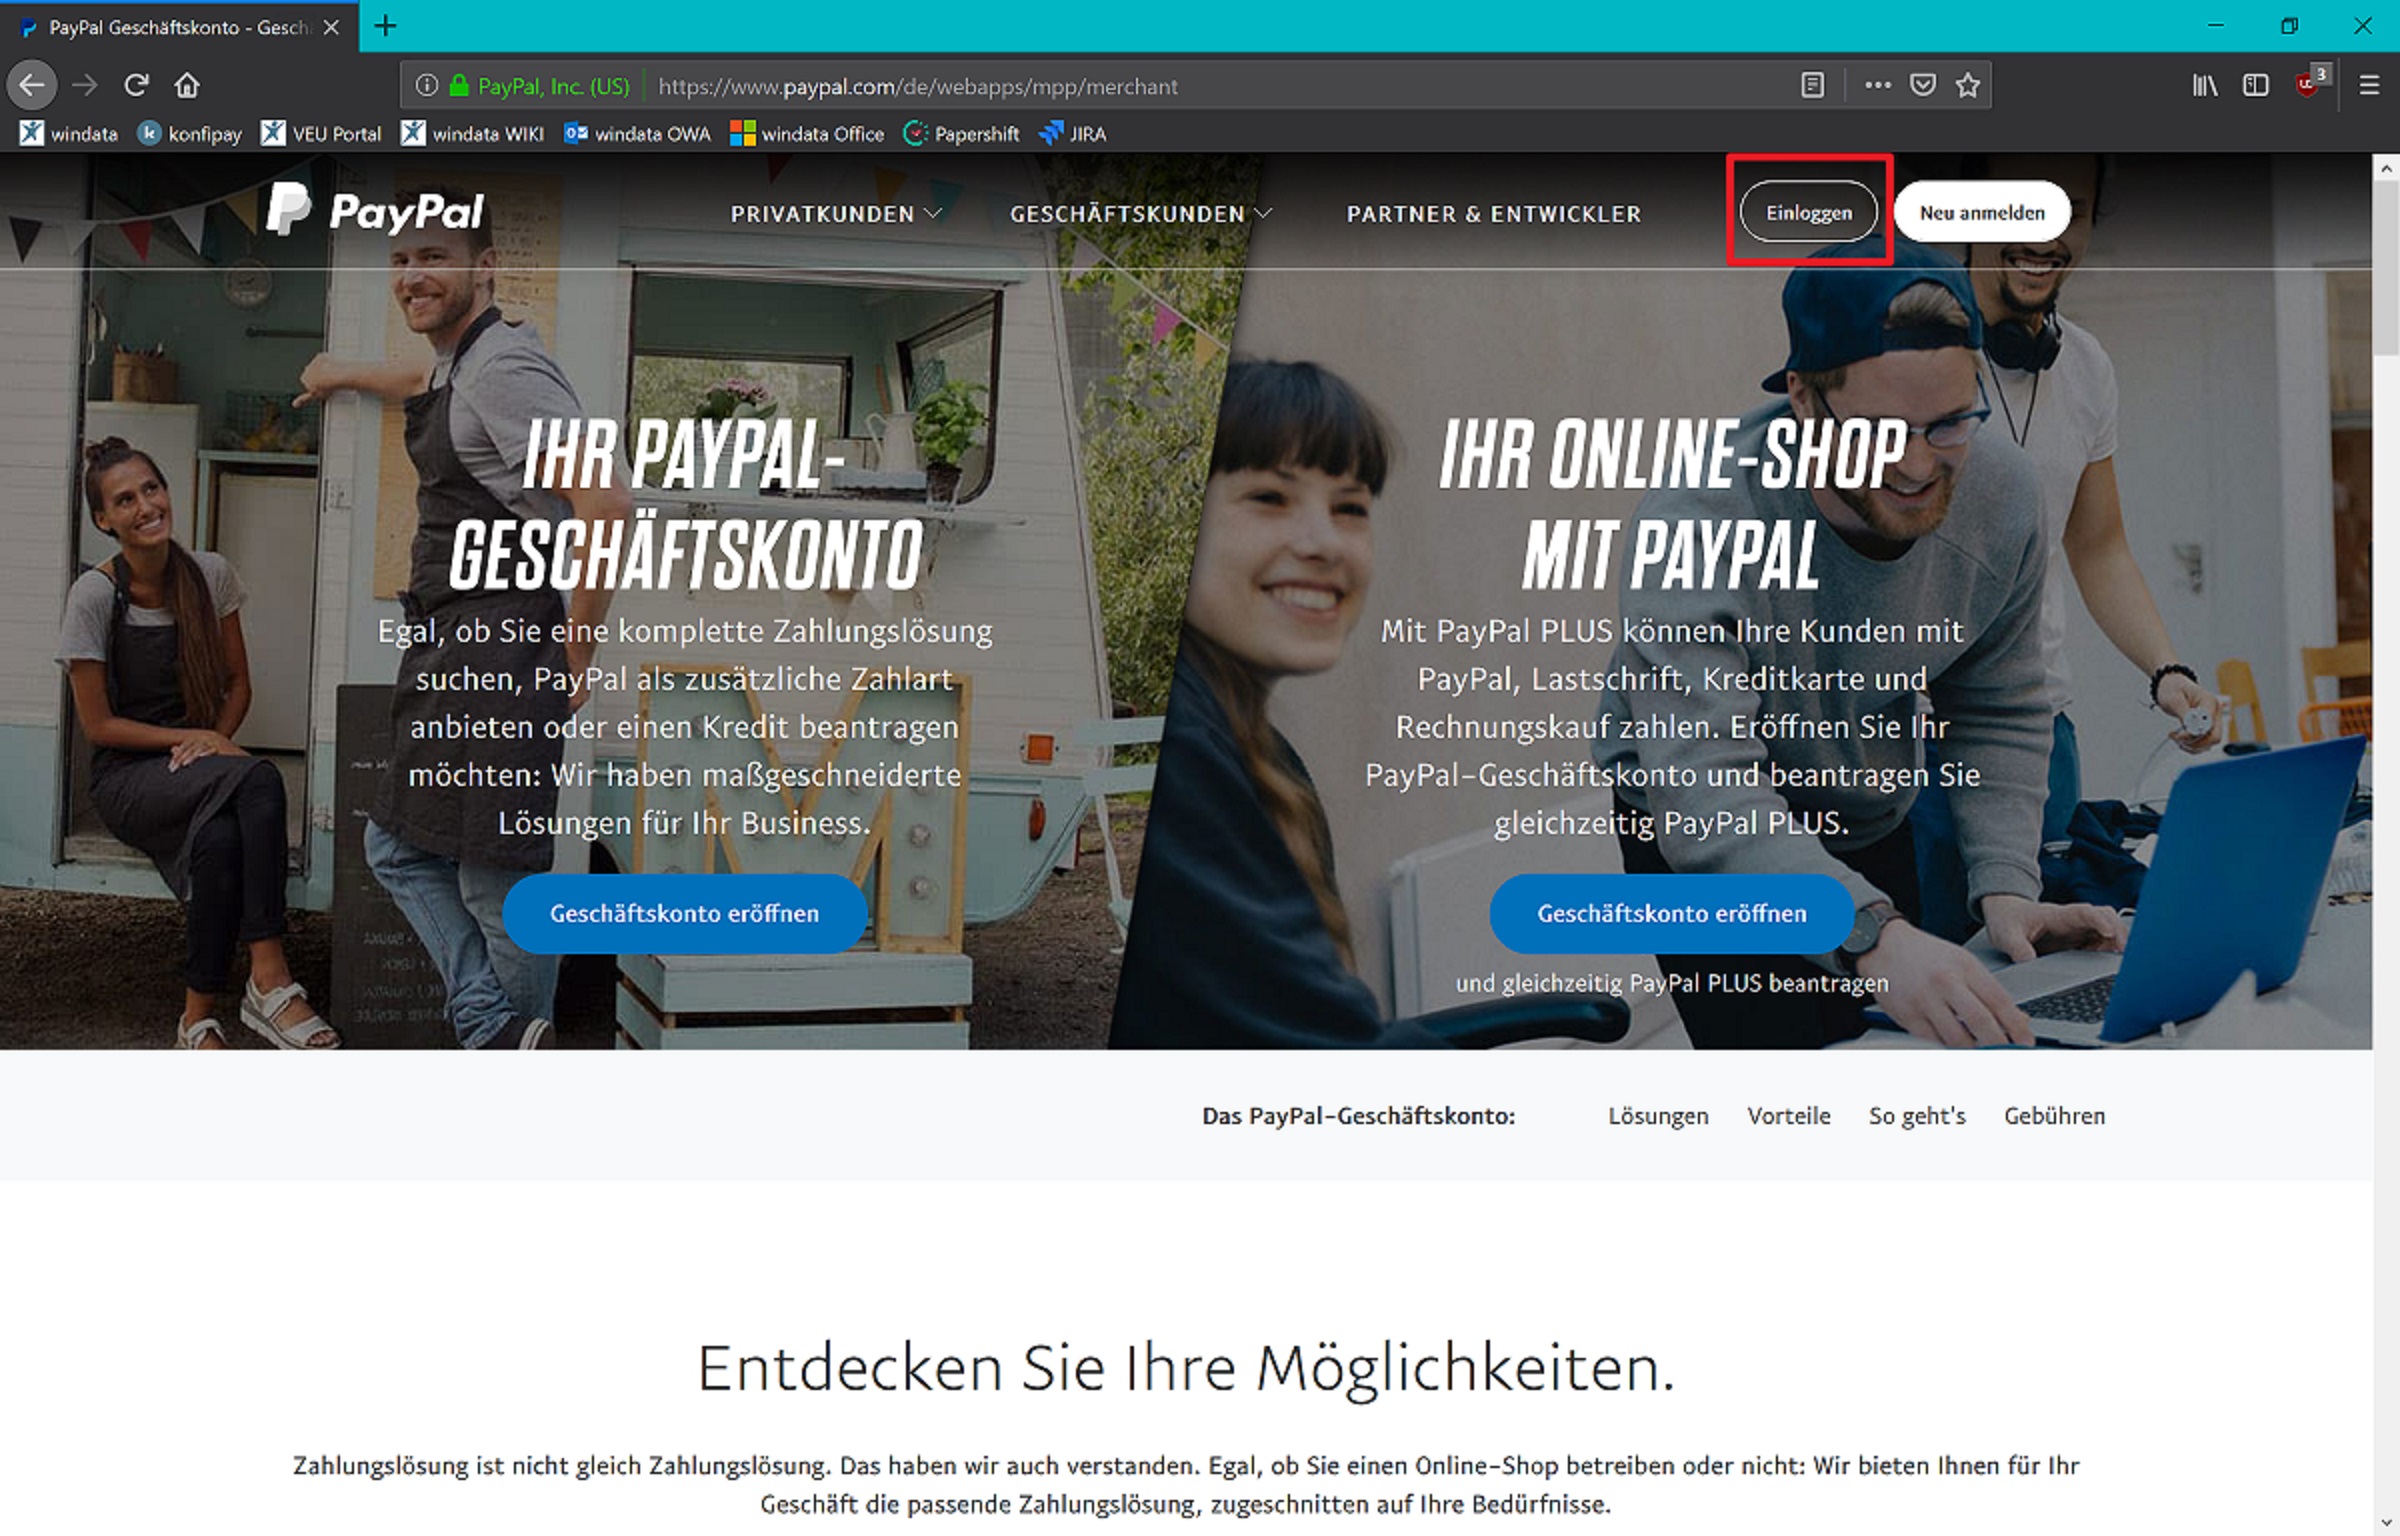Jump to the Vorteile section
Image resolution: width=2400 pixels, height=1536 pixels.
[x=1788, y=1116]
